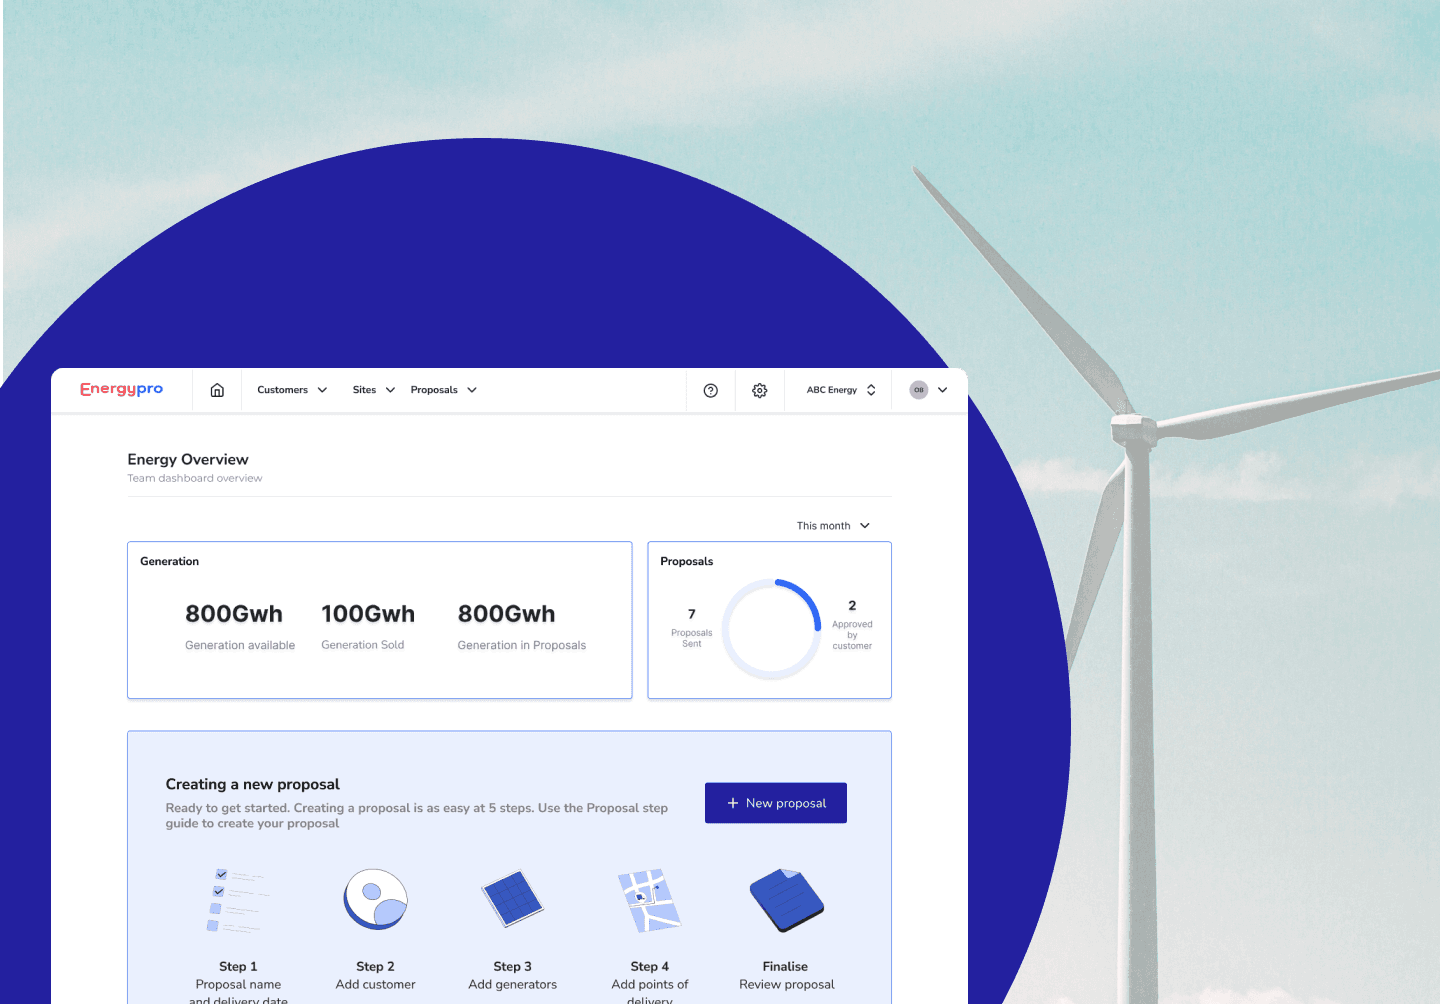Click the Step 1 Proposal name label

tap(238, 982)
